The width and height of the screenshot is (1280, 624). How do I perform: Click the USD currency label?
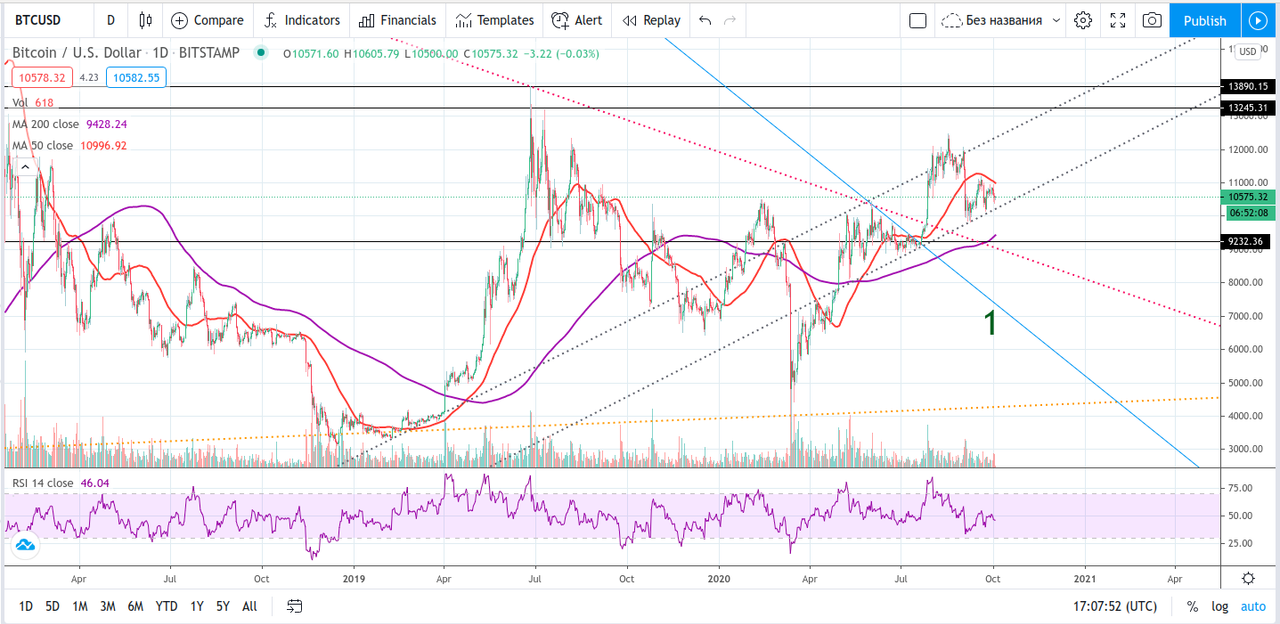[x=1248, y=52]
